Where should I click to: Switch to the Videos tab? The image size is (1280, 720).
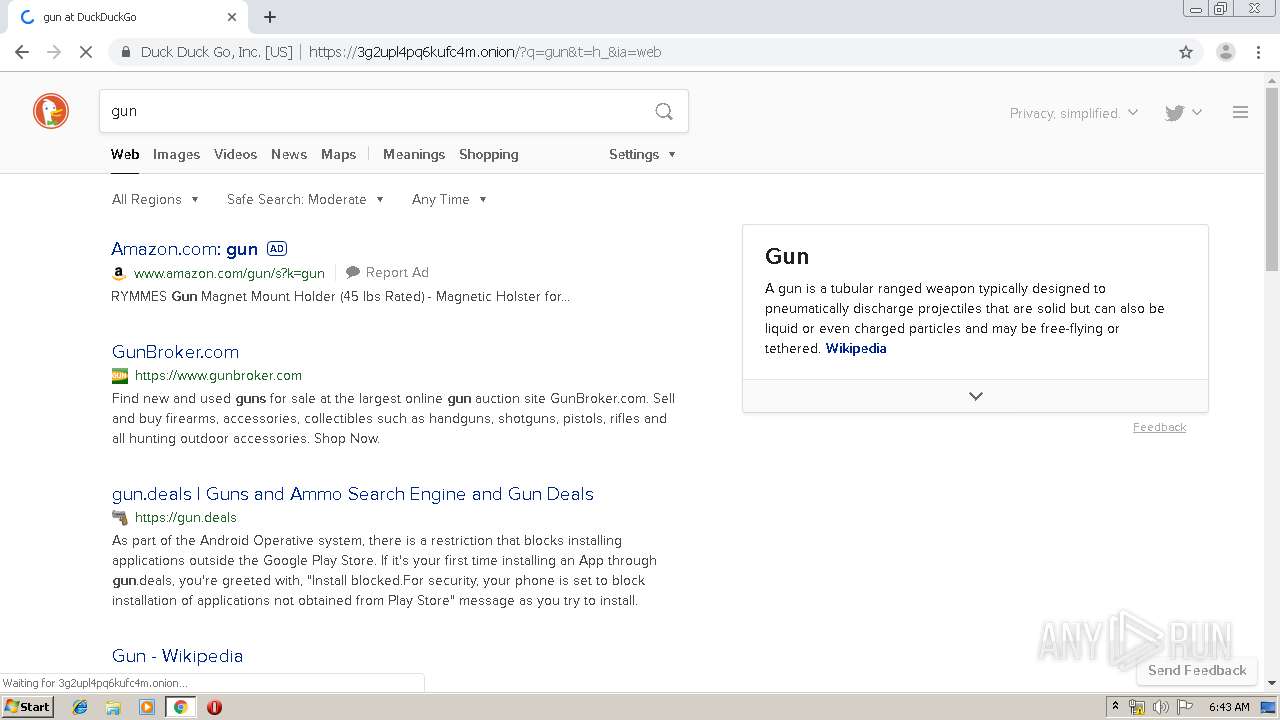(235, 154)
